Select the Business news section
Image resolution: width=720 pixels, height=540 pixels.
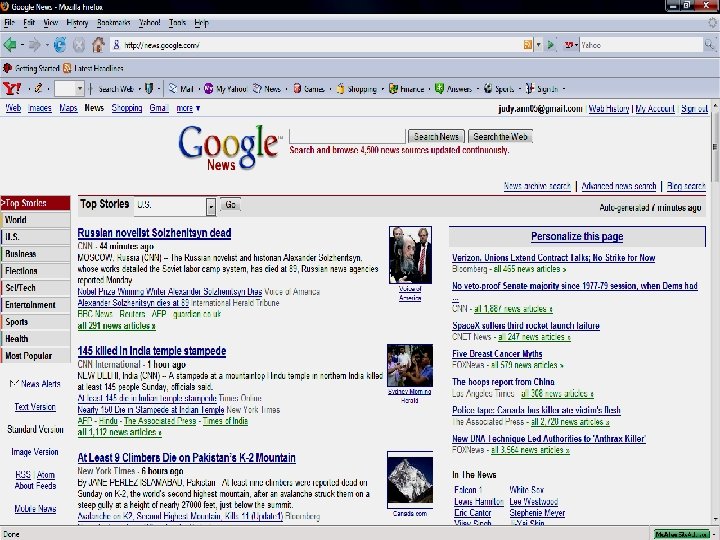tap(36, 254)
